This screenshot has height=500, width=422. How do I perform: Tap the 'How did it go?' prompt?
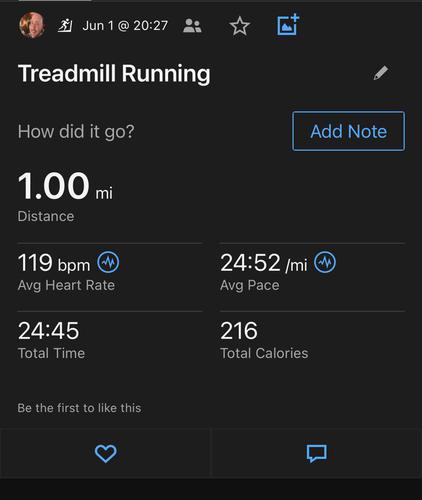pos(76,132)
